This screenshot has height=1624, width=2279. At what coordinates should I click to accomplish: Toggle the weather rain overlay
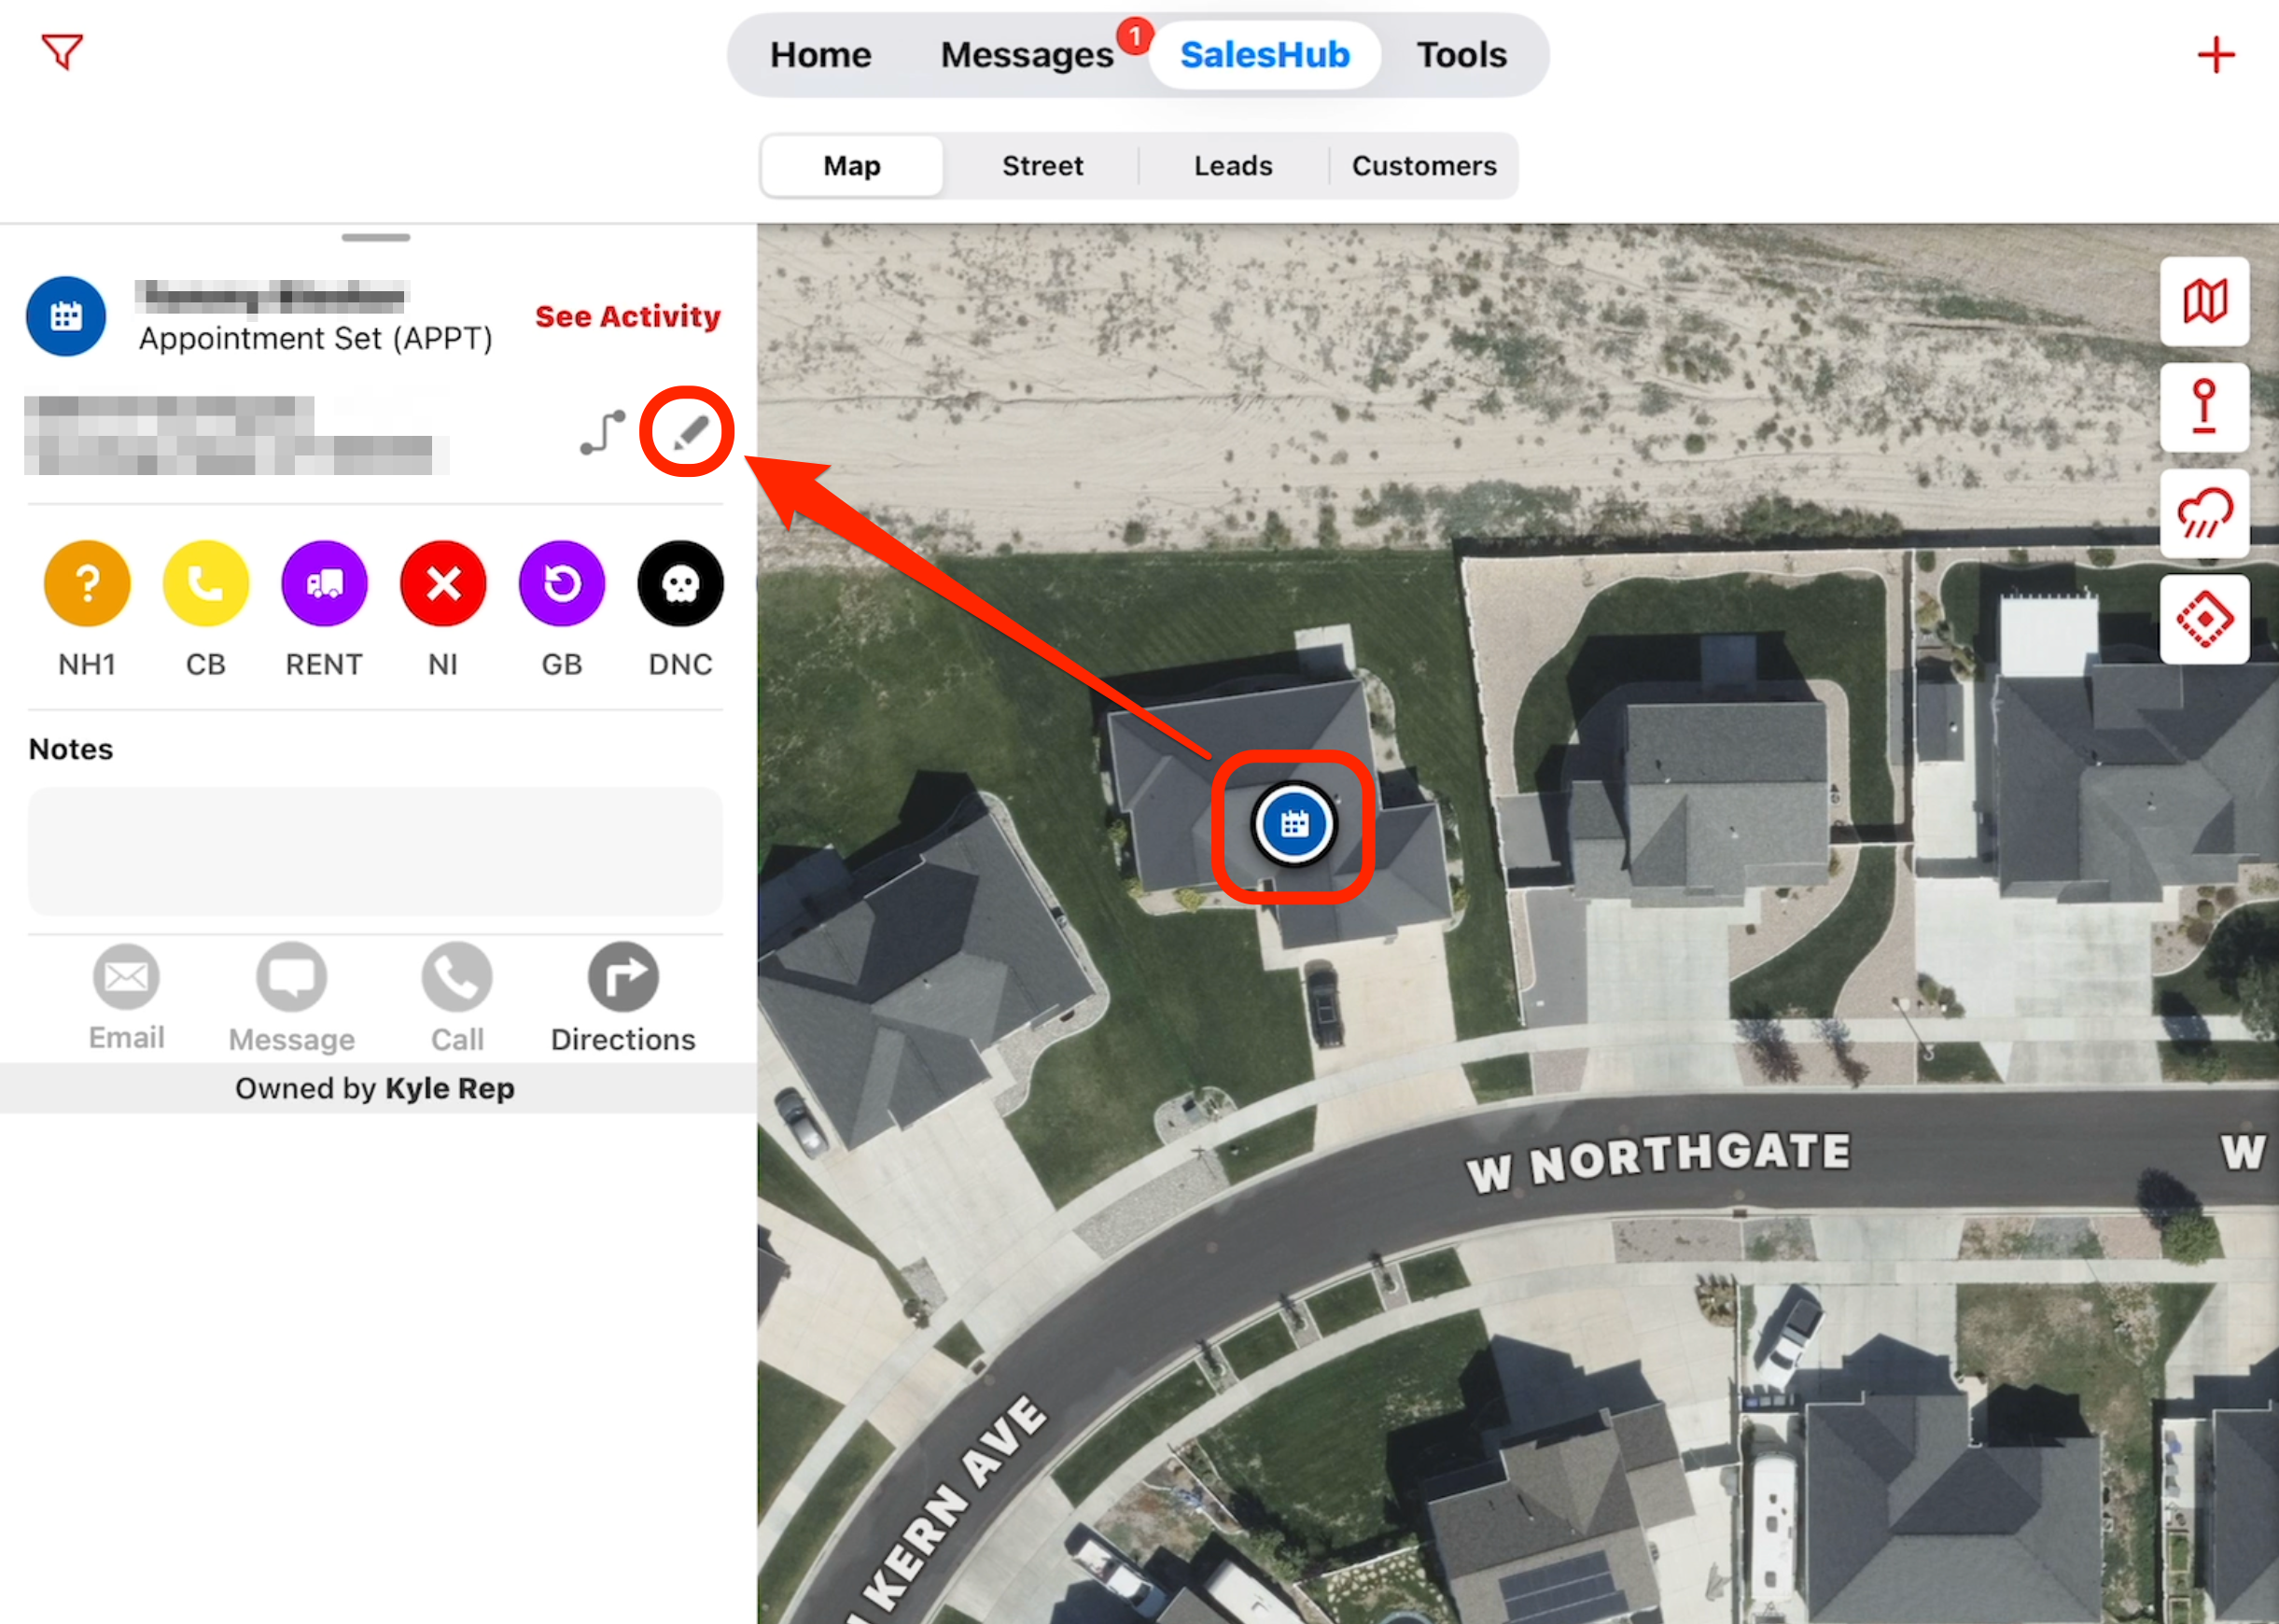pyautogui.click(x=2204, y=513)
